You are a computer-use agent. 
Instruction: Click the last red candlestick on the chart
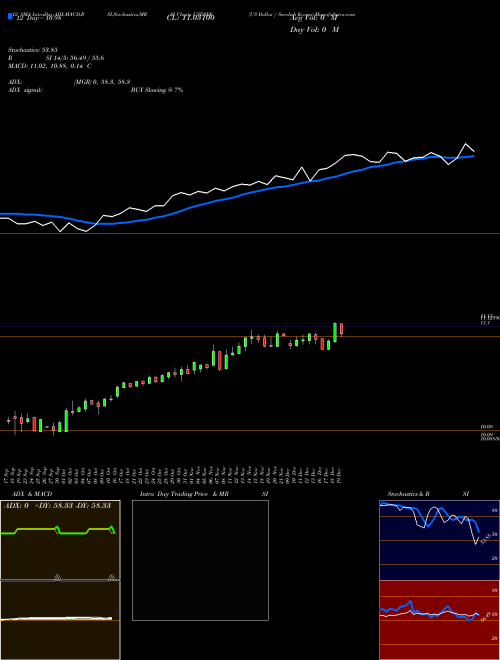point(341,329)
